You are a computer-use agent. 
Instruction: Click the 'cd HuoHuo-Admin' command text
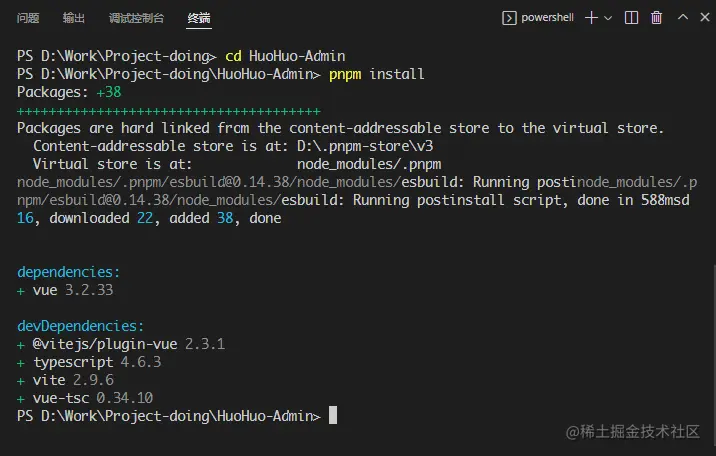285,56
